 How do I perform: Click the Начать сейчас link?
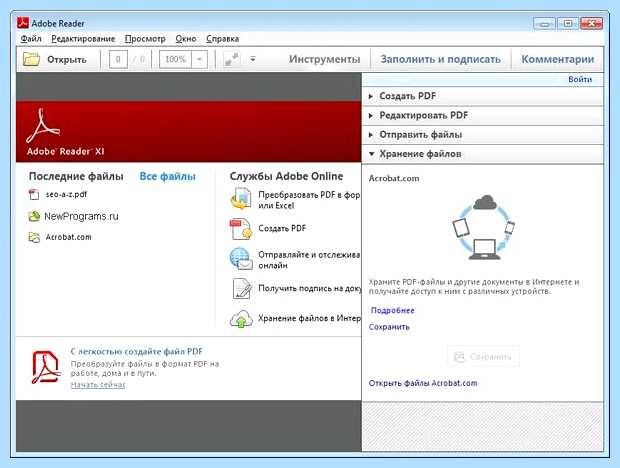98,385
